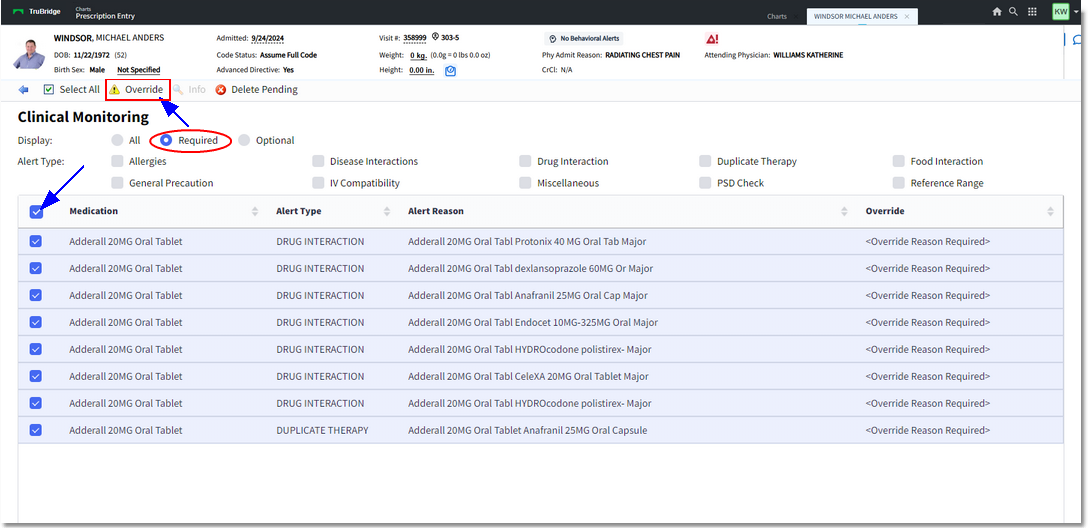Click the No Behavioral Alerts badge
The width and height of the screenshot is (1088, 530).
584,39
